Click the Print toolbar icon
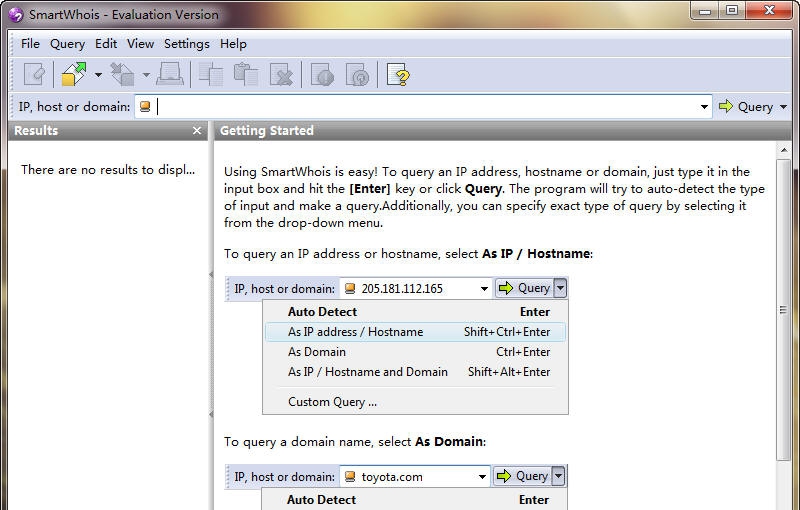Image resolution: width=800 pixels, height=510 pixels. click(x=170, y=75)
